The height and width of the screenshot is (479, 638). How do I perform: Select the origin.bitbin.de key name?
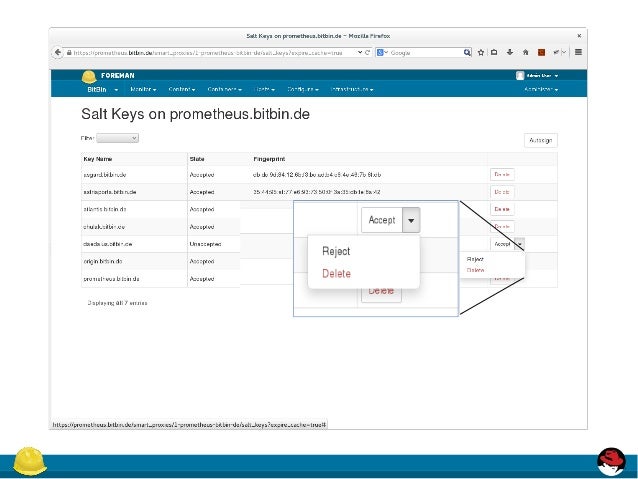pos(103,261)
